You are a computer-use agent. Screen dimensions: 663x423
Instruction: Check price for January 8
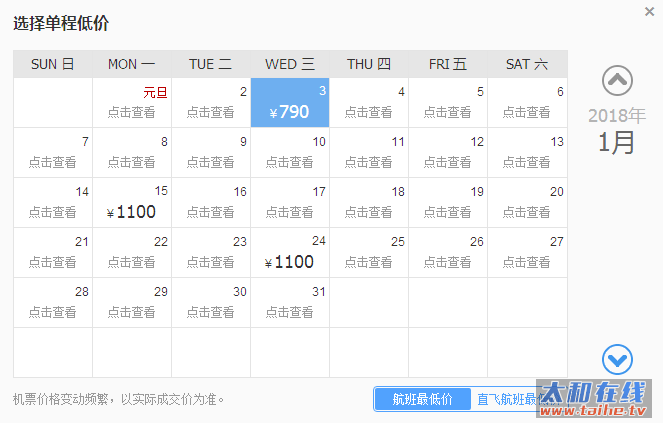132,153
